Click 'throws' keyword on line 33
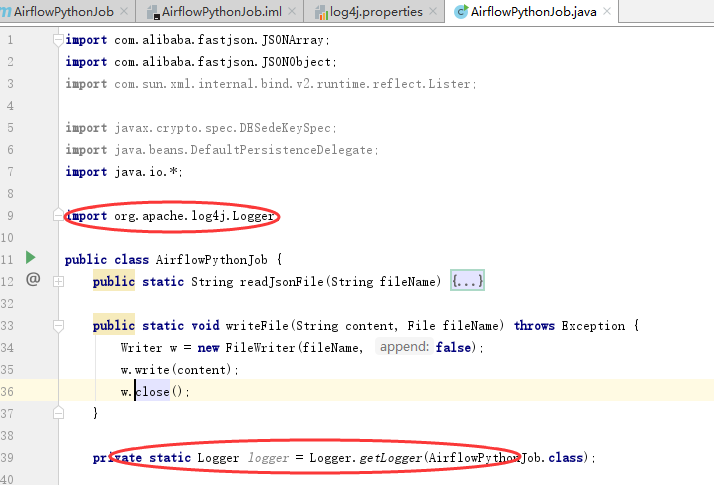The height and width of the screenshot is (485, 714). coord(534,326)
